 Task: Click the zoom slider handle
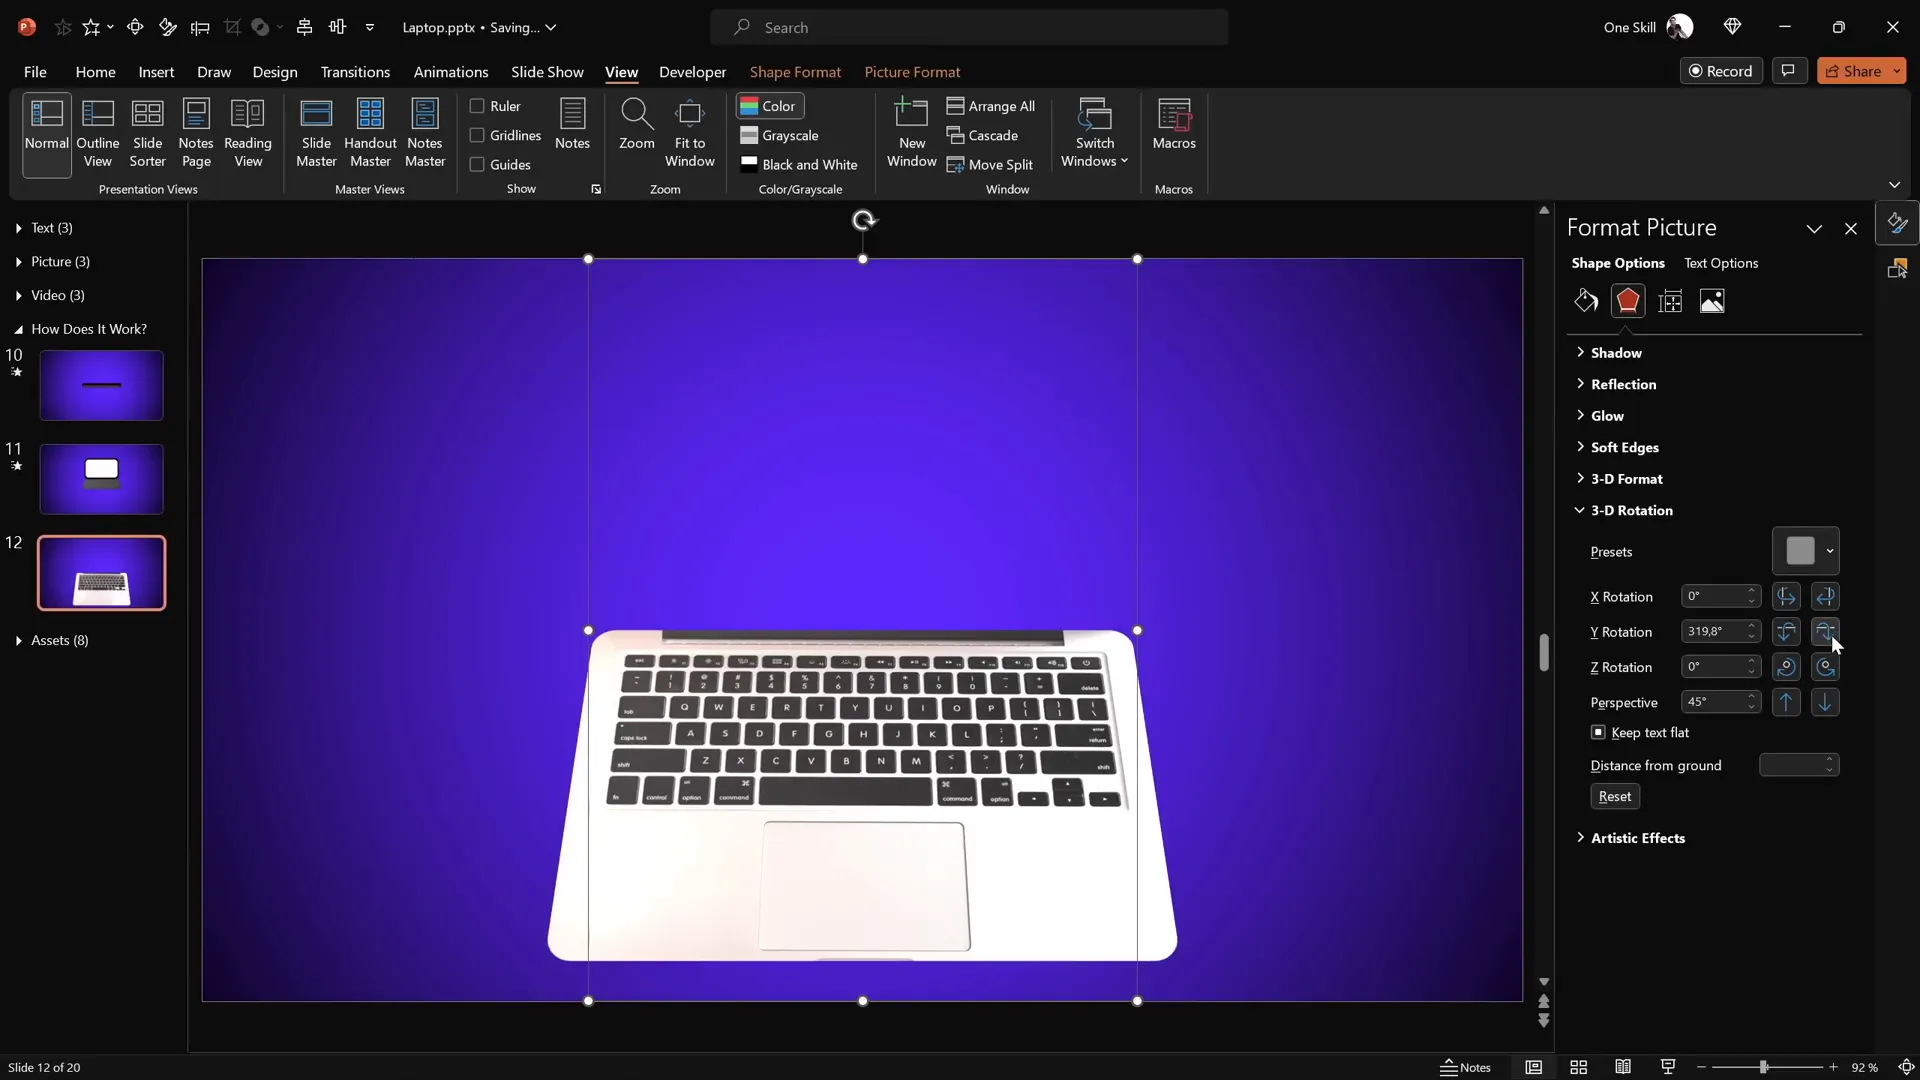tap(1764, 1067)
